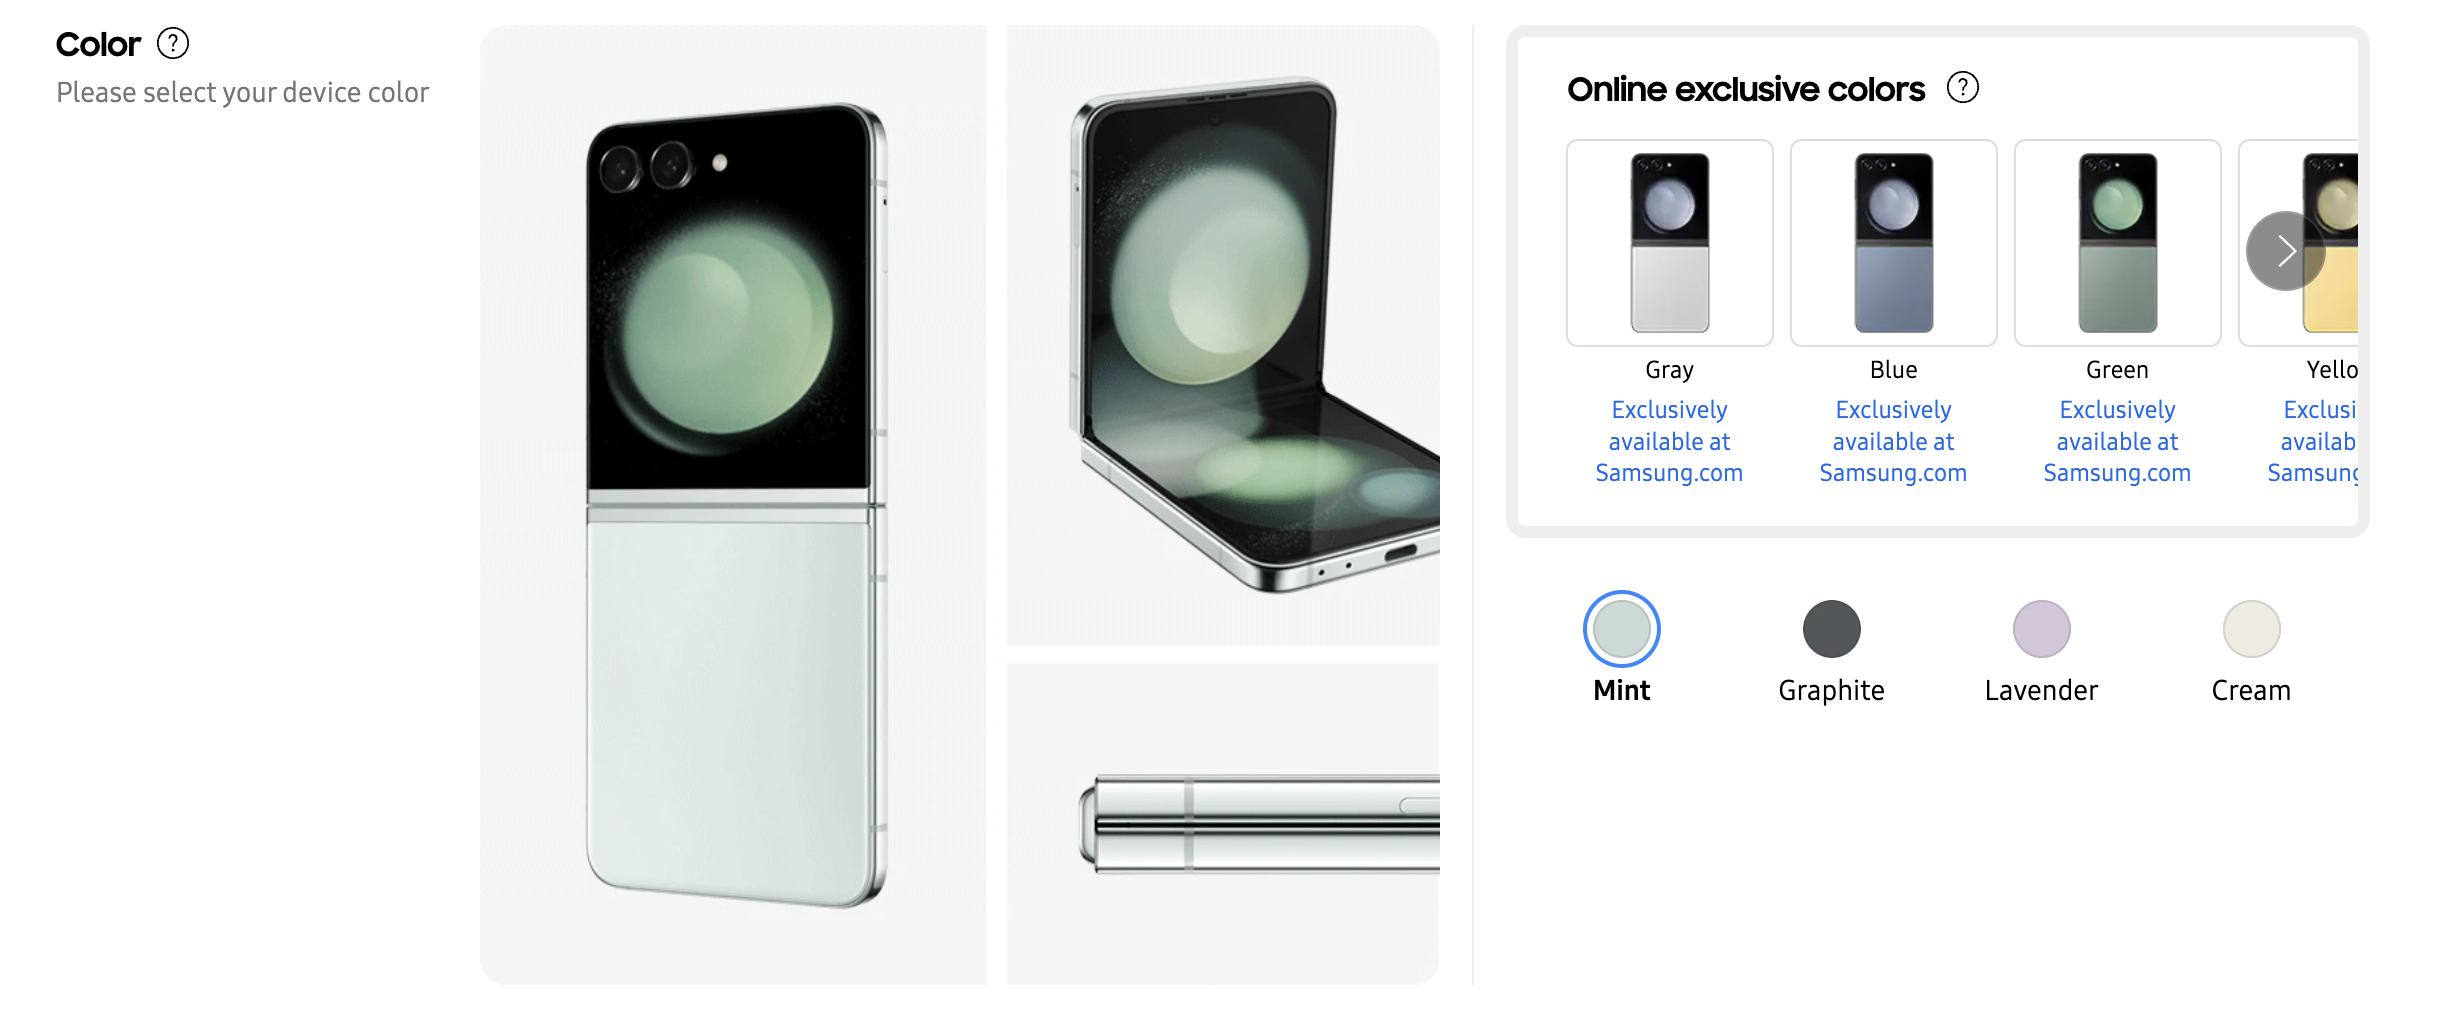Viewport: 2445px width, 1018px height.
Task: Click Blue's Exclusively available at Samsung.com link
Action: click(1893, 441)
